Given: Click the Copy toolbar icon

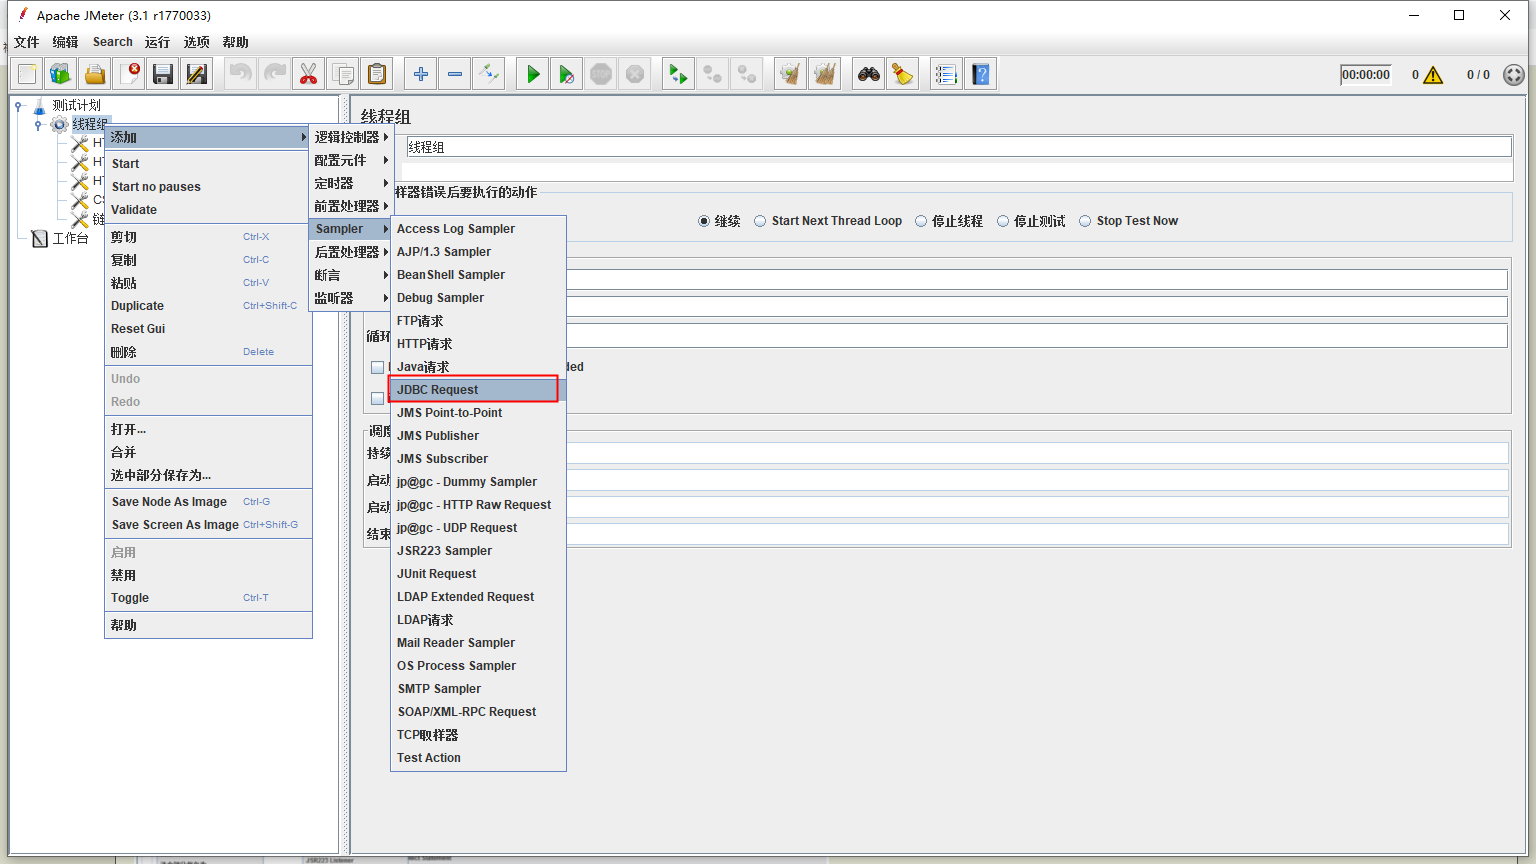Looking at the screenshot, I should 343,74.
